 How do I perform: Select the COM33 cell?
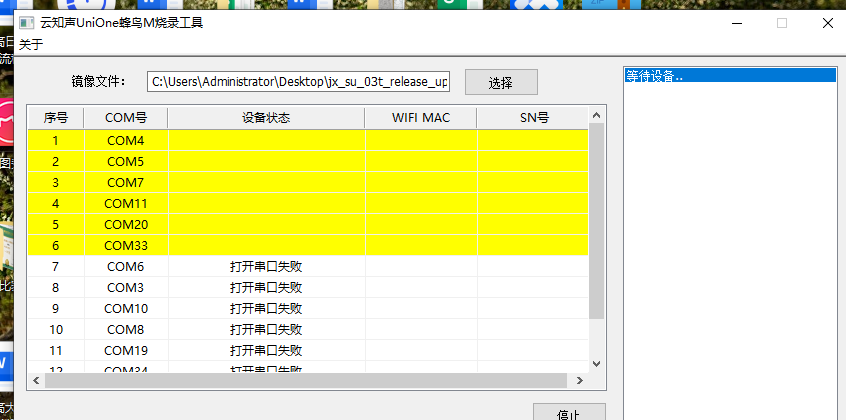coord(126,246)
